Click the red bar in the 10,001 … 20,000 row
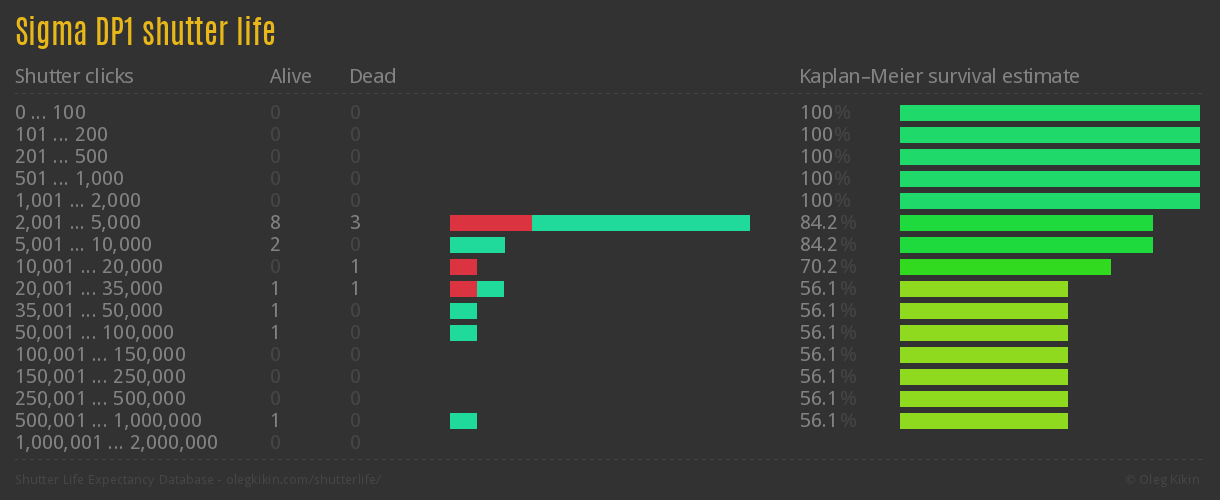Image resolution: width=1220 pixels, height=500 pixels. tap(463, 267)
